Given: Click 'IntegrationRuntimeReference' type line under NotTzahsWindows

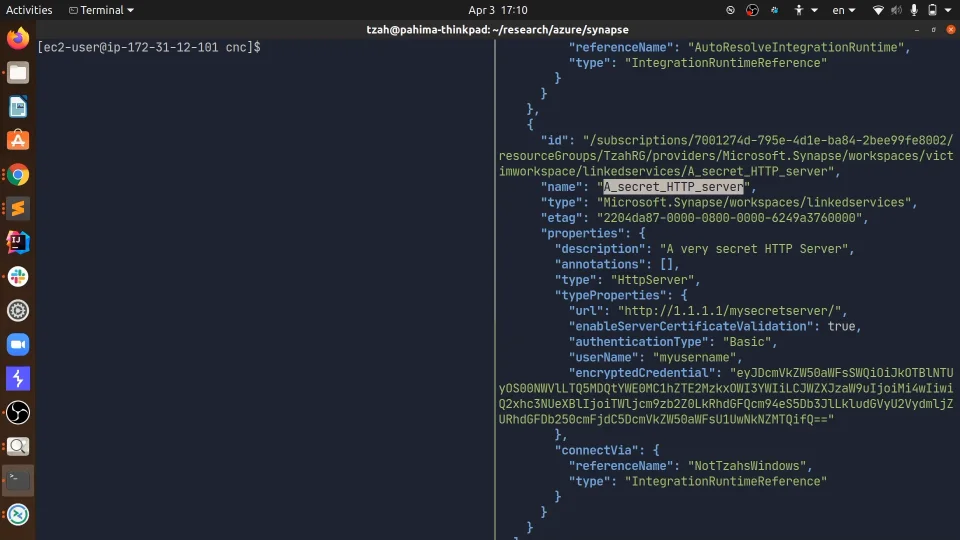Looking at the screenshot, I should click(x=698, y=481).
